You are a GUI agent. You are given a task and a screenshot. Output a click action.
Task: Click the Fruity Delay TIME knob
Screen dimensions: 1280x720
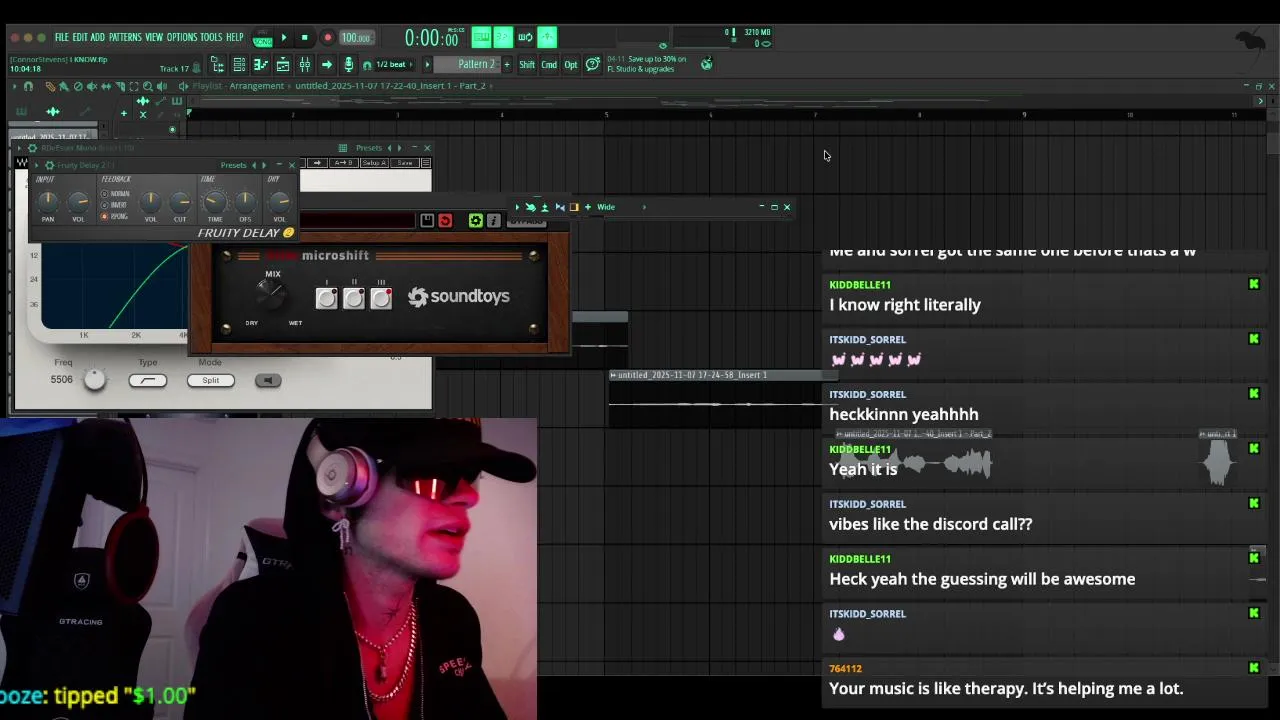[215, 202]
